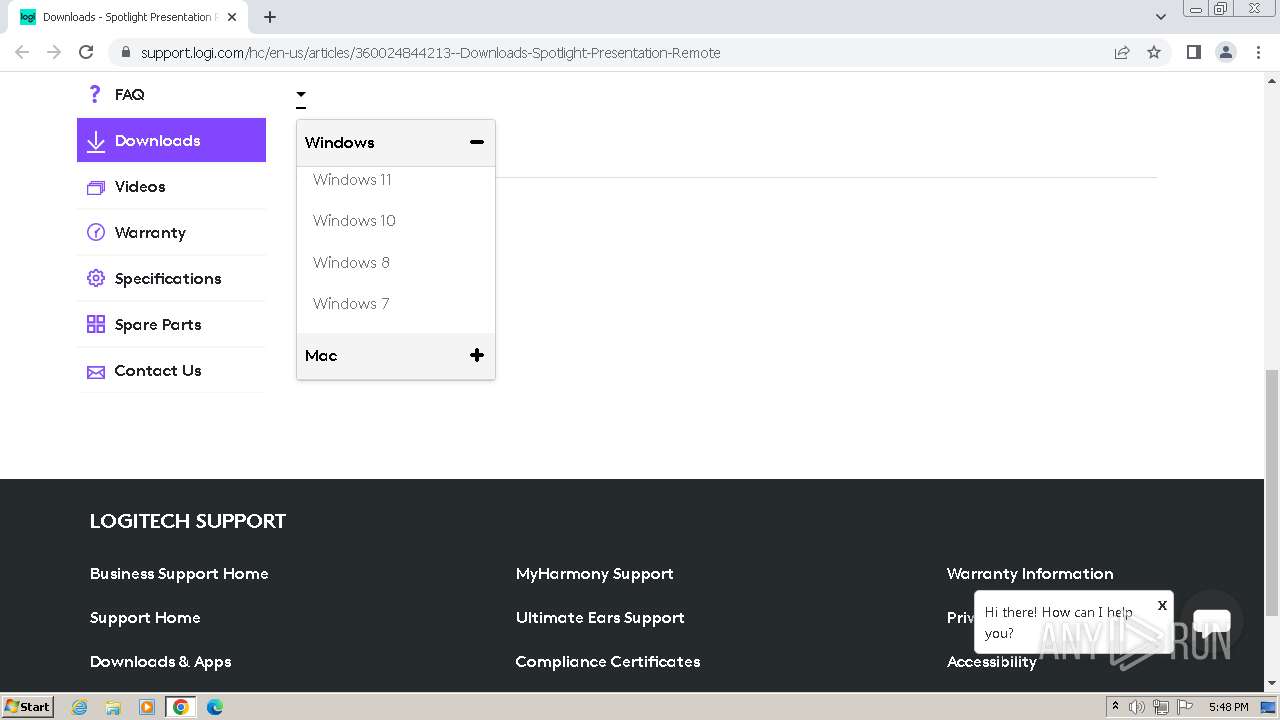Open Business Support Home footer link
1280x720 pixels.
[x=179, y=574]
